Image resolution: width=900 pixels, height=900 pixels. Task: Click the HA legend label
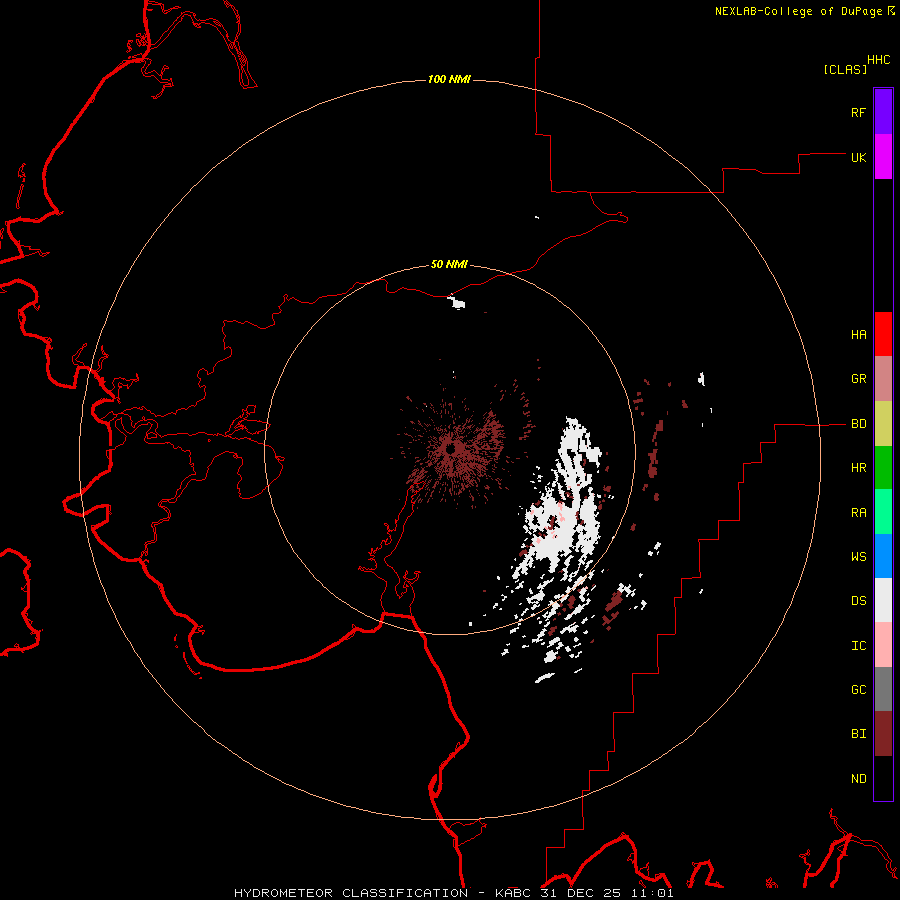858,335
